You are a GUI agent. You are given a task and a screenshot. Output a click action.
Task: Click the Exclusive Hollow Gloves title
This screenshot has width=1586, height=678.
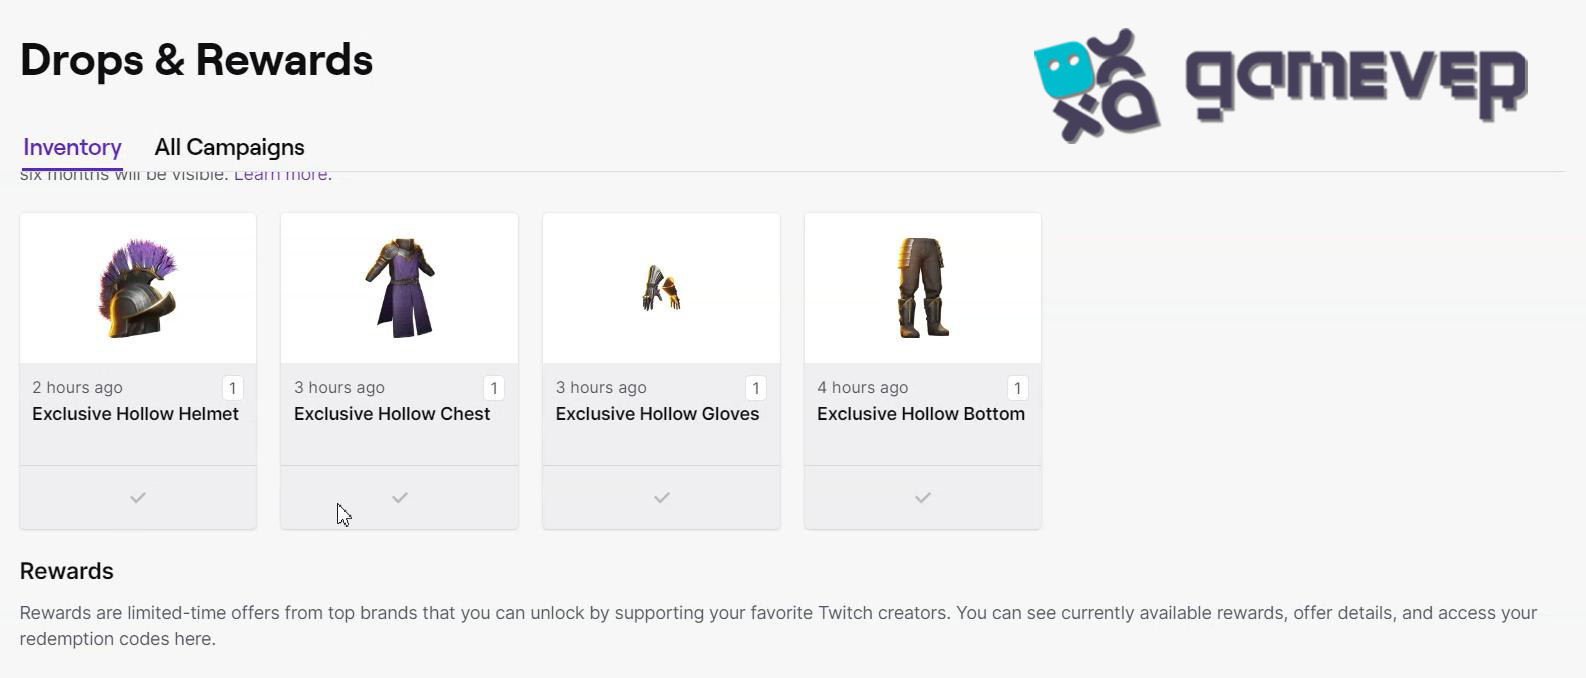click(x=657, y=414)
